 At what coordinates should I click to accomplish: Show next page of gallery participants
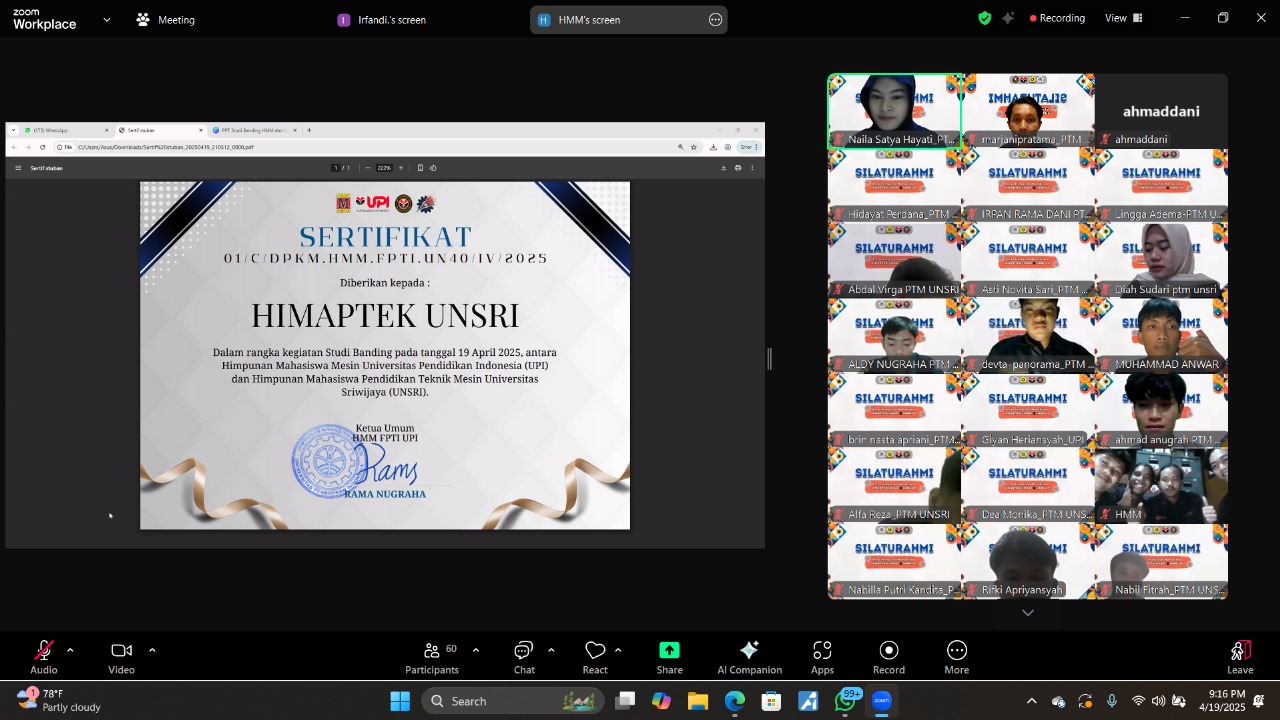click(x=1028, y=612)
